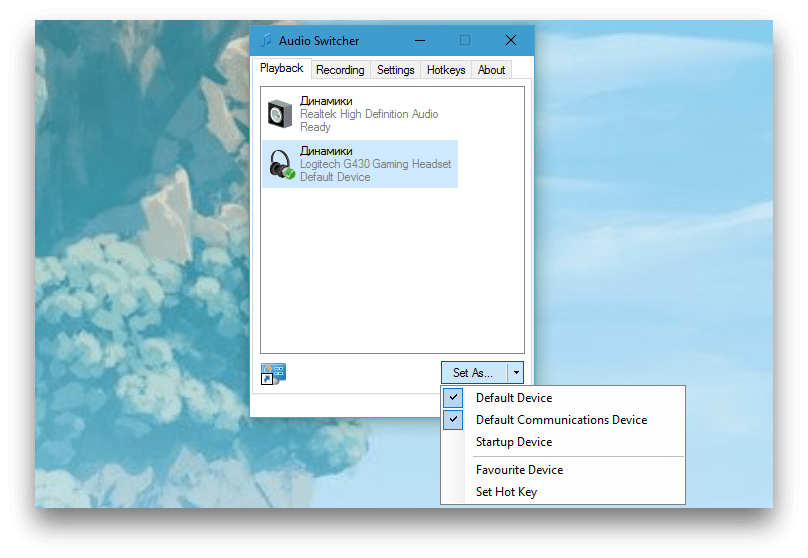Select the Playback tab

(x=281, y=69)
